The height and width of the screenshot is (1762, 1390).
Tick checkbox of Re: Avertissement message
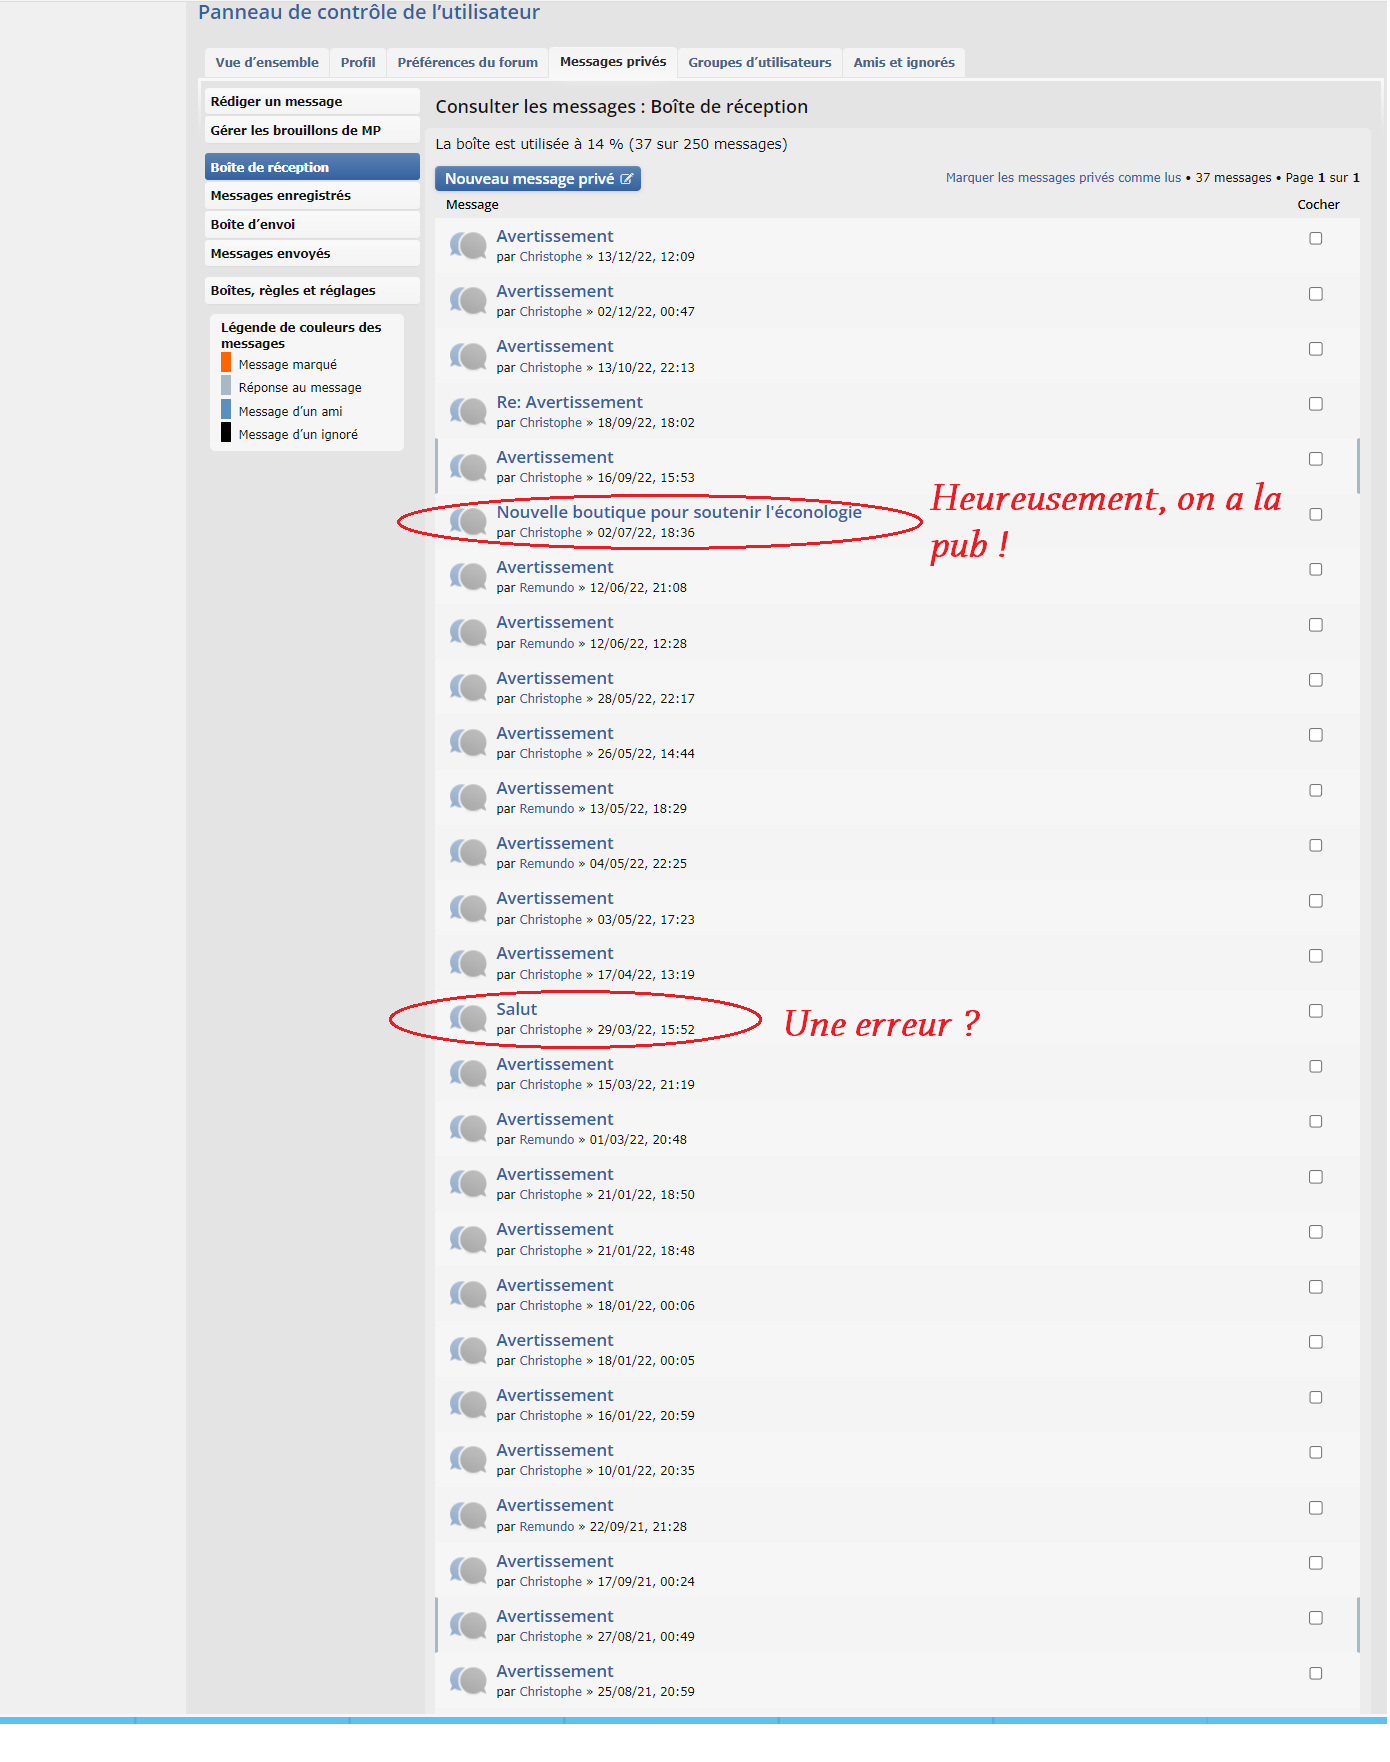tap(1316, 404)
